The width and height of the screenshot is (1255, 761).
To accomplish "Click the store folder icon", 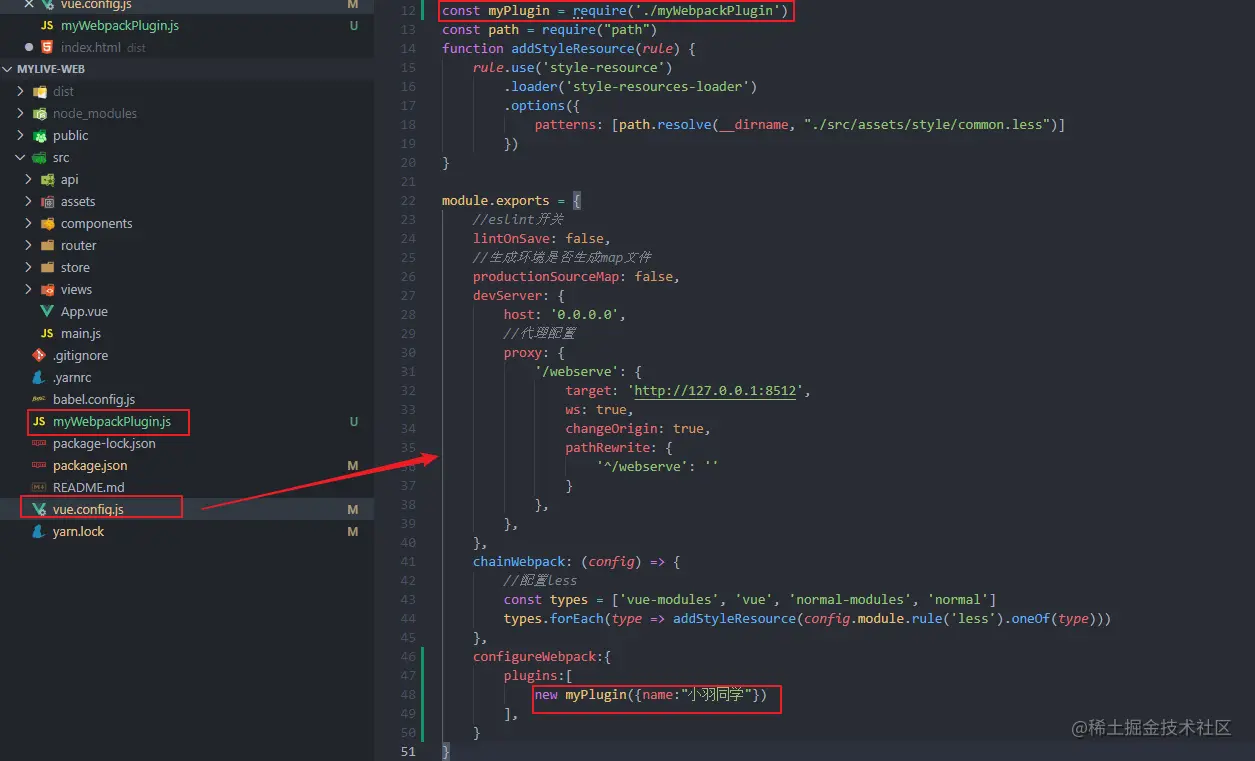I will tap(48, 267).
